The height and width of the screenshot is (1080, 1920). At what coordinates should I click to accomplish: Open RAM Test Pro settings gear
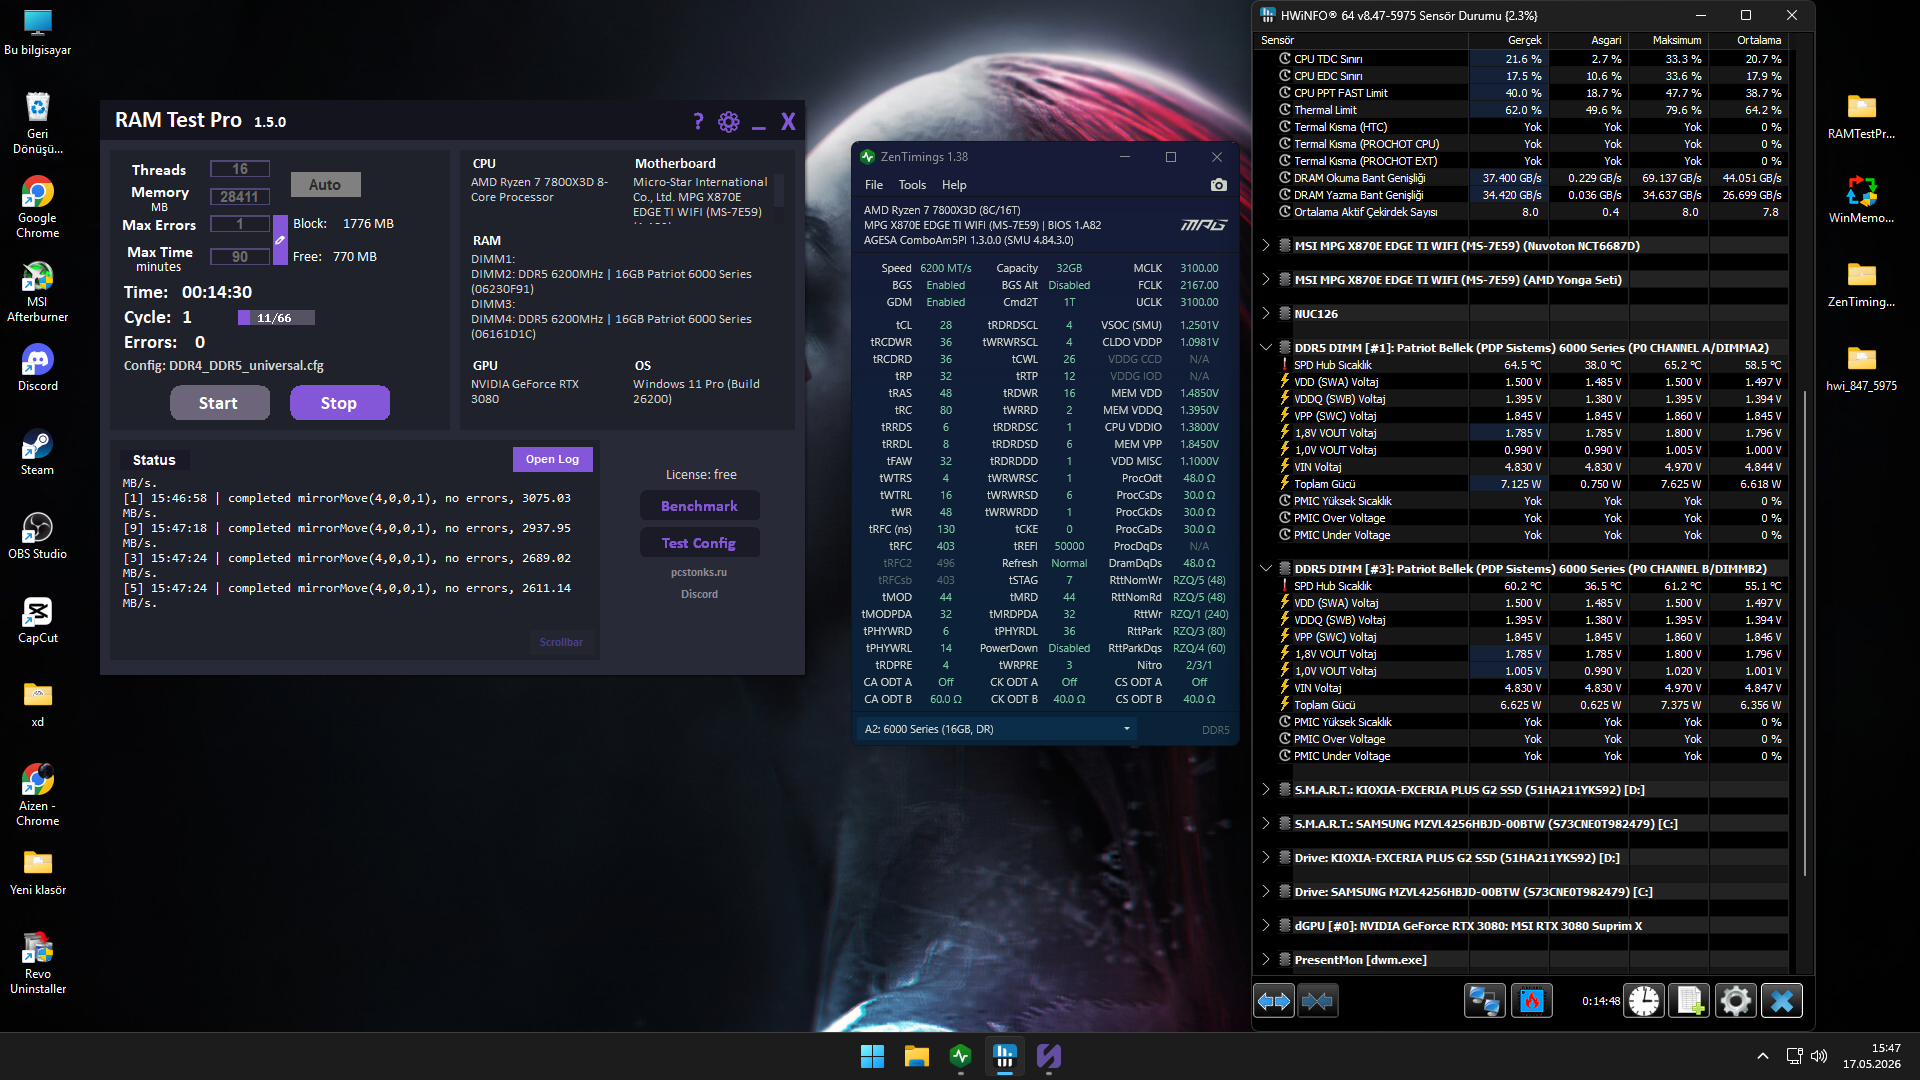[729, 122]
